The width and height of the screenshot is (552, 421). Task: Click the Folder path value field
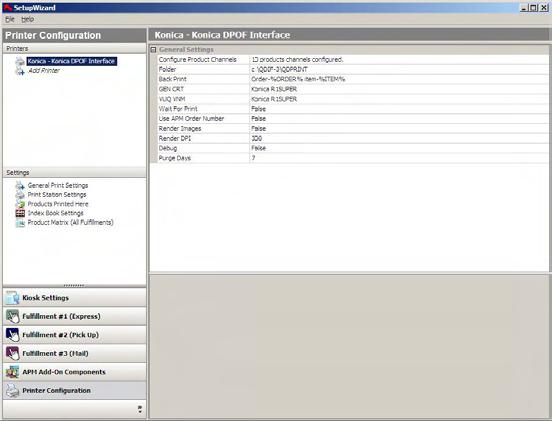[399, 70]
